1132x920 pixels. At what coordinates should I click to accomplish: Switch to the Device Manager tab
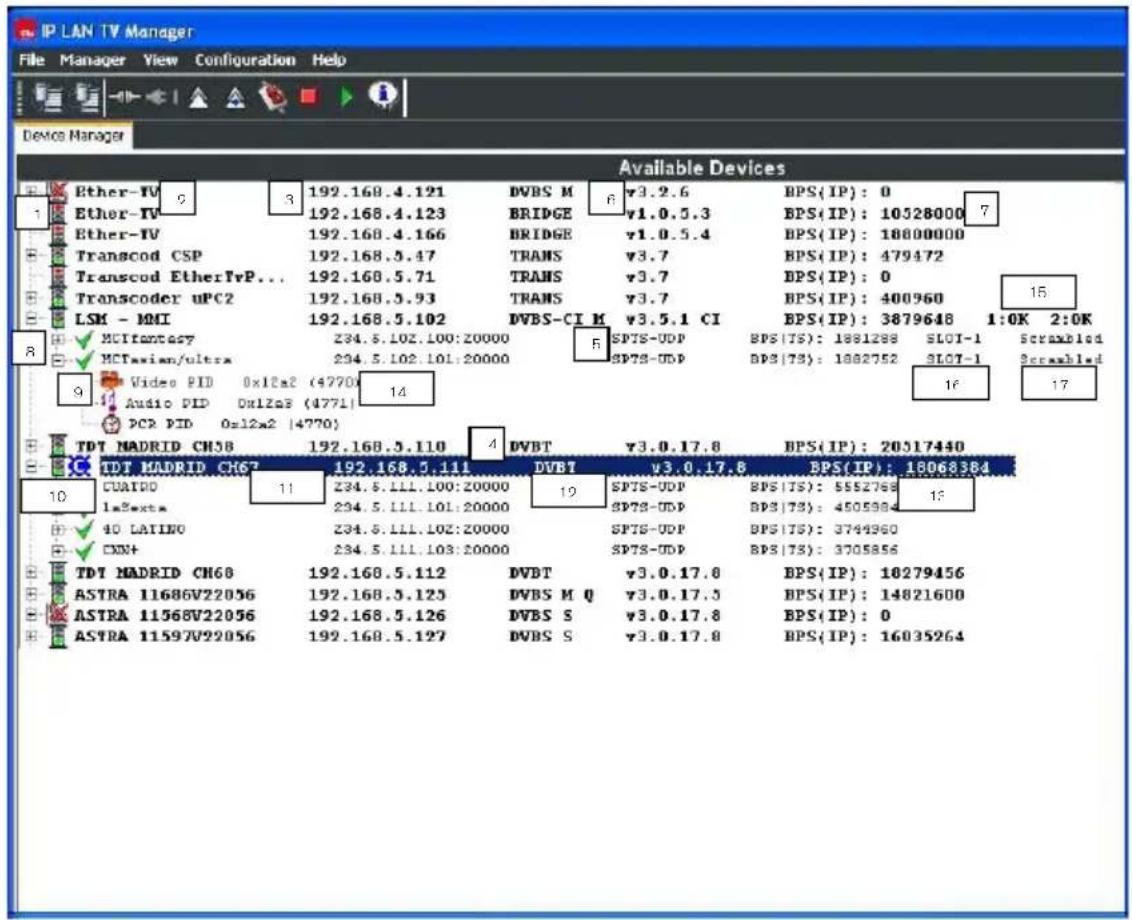tap(74, 136)
